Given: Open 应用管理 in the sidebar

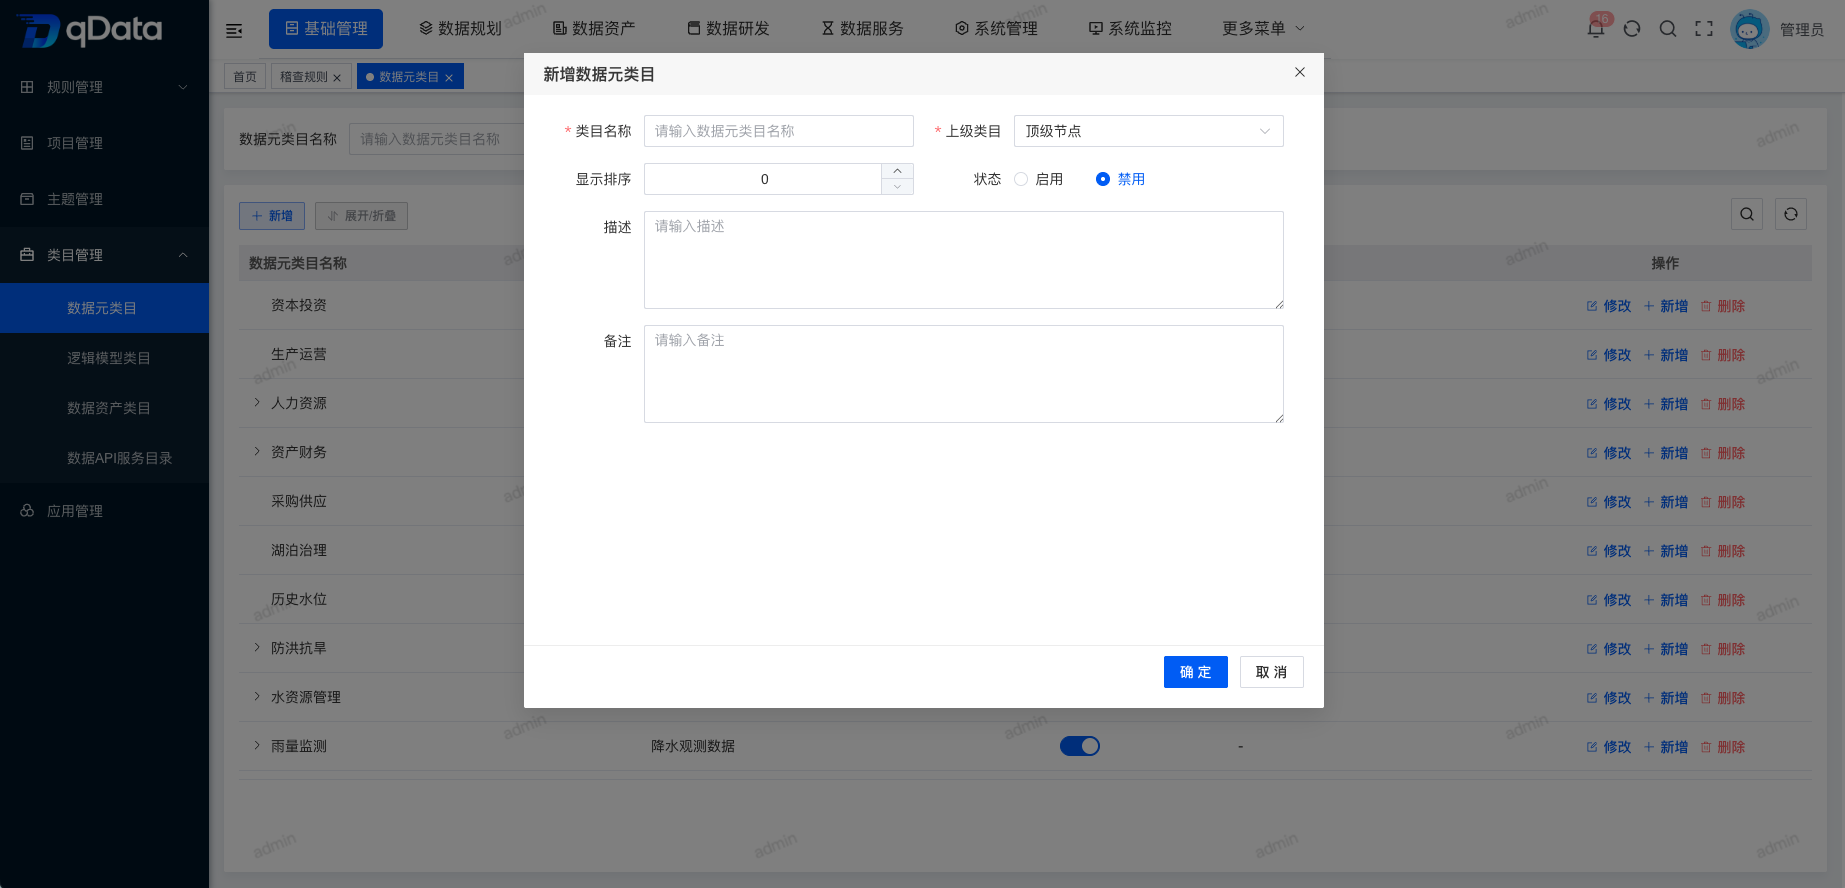Looking at the screenshot, I should tap(104, 511).
